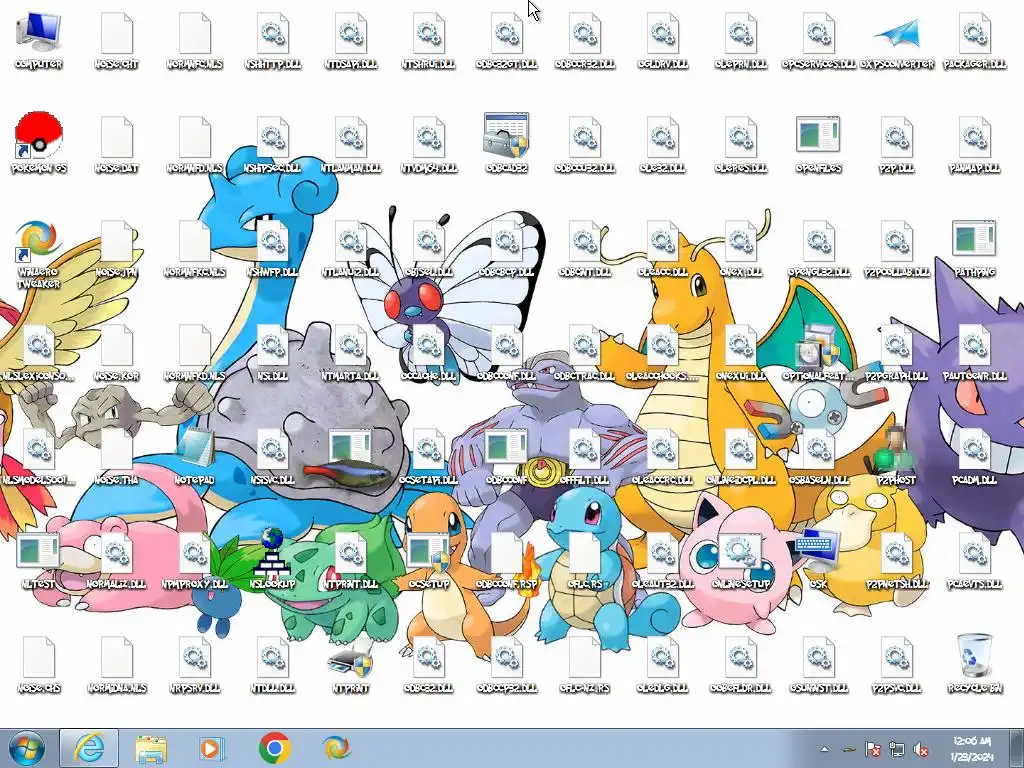Select the NLTEST program icon
The width and height of the screenshot is (1024, 768).
tap(39, 551)
